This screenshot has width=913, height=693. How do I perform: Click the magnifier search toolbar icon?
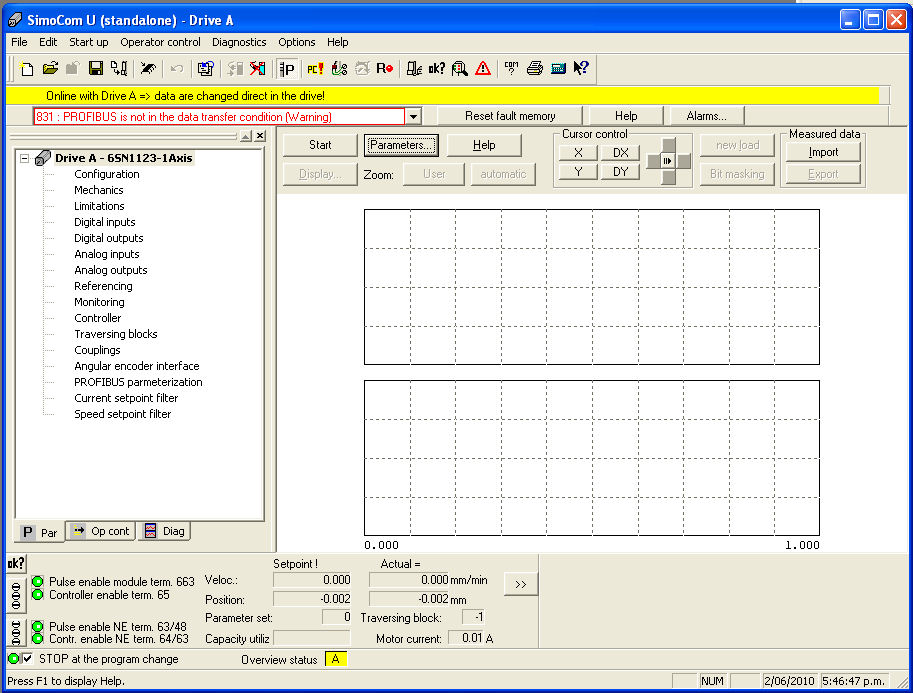point(460,69)
